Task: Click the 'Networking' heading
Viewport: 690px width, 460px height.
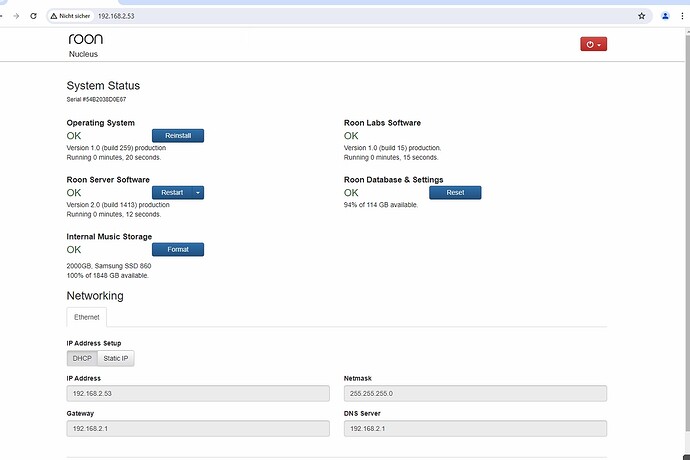Action: (x=95, y=295)
